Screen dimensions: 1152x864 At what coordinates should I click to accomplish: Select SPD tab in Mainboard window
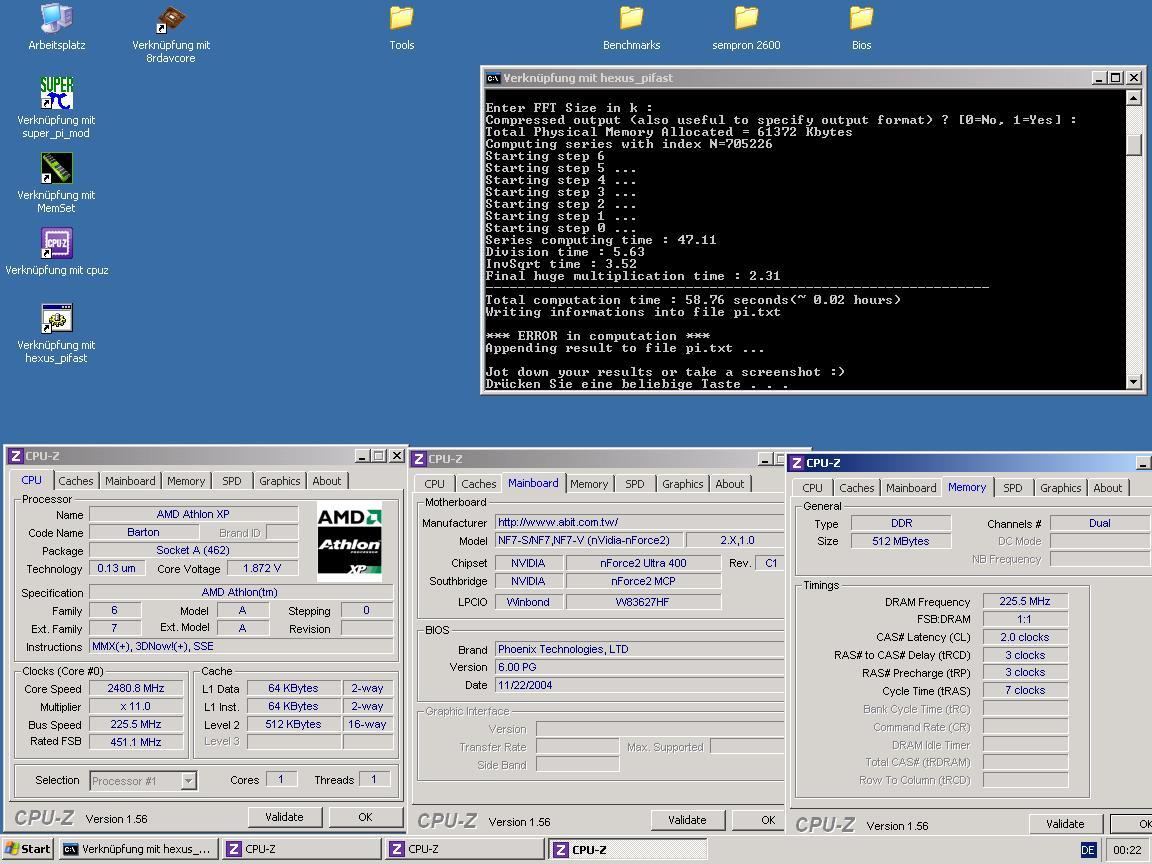(635, 484)
